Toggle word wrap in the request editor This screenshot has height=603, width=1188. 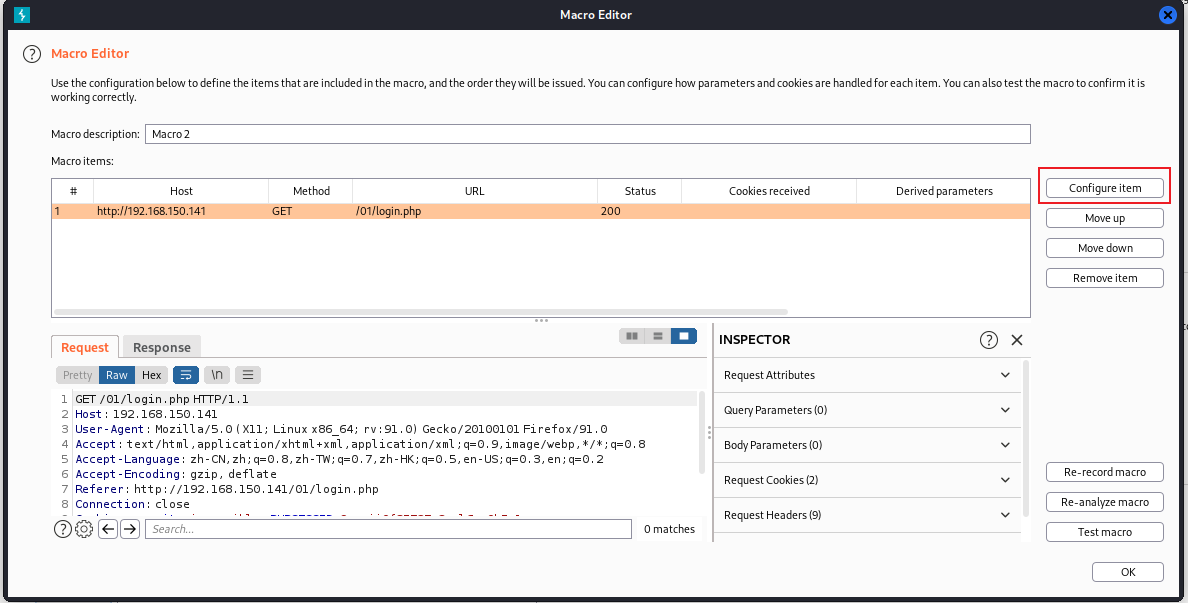[x=186, y=374]
